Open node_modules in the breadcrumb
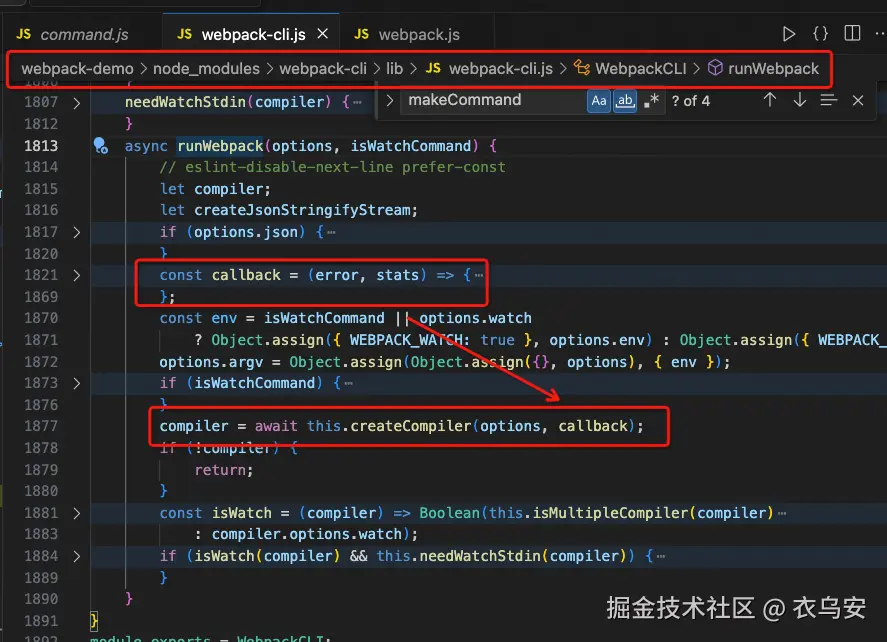Screen dimensions: 887x642 (206, 68)
